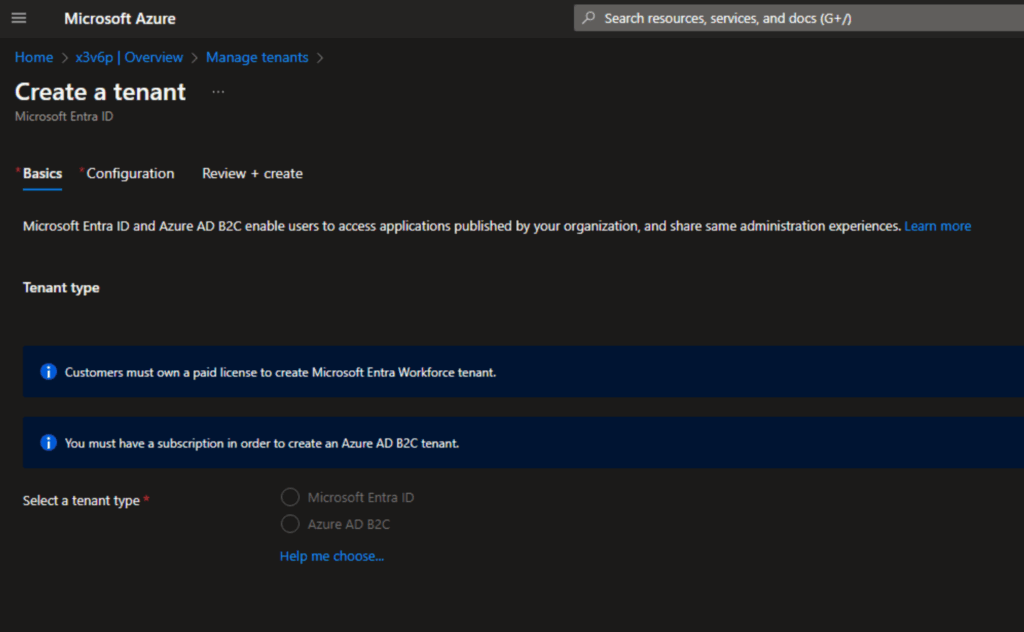Screen dimensions: 1024x632
Task: Follow the Learn more link
Action: pos(937,226)
